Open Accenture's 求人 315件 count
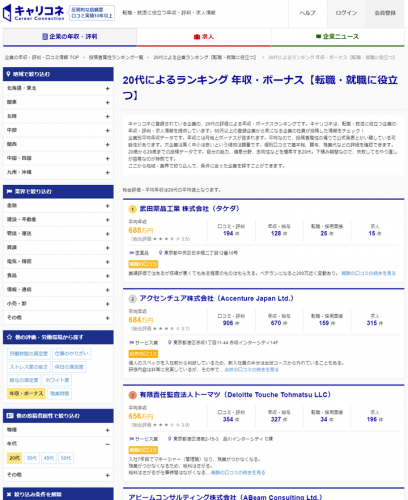The width and height of the screenshot is (408, 500). point(375,320)
